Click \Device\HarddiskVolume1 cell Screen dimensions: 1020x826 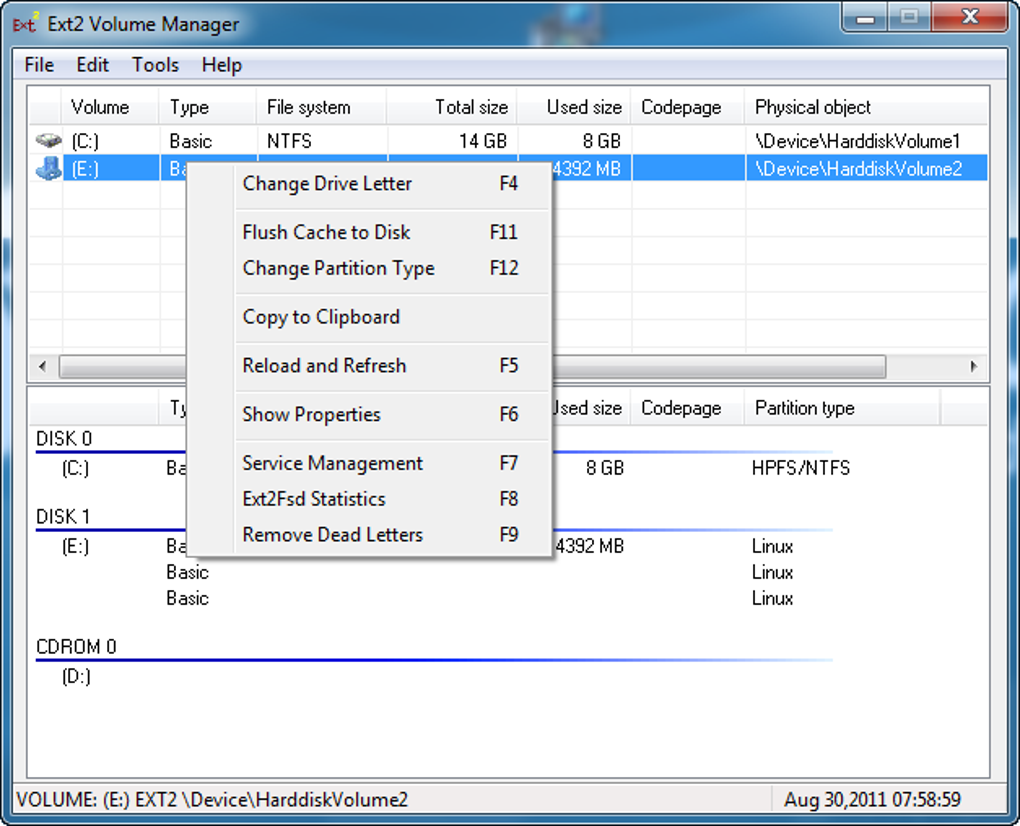pyautogui.click(x=857, y=141)
